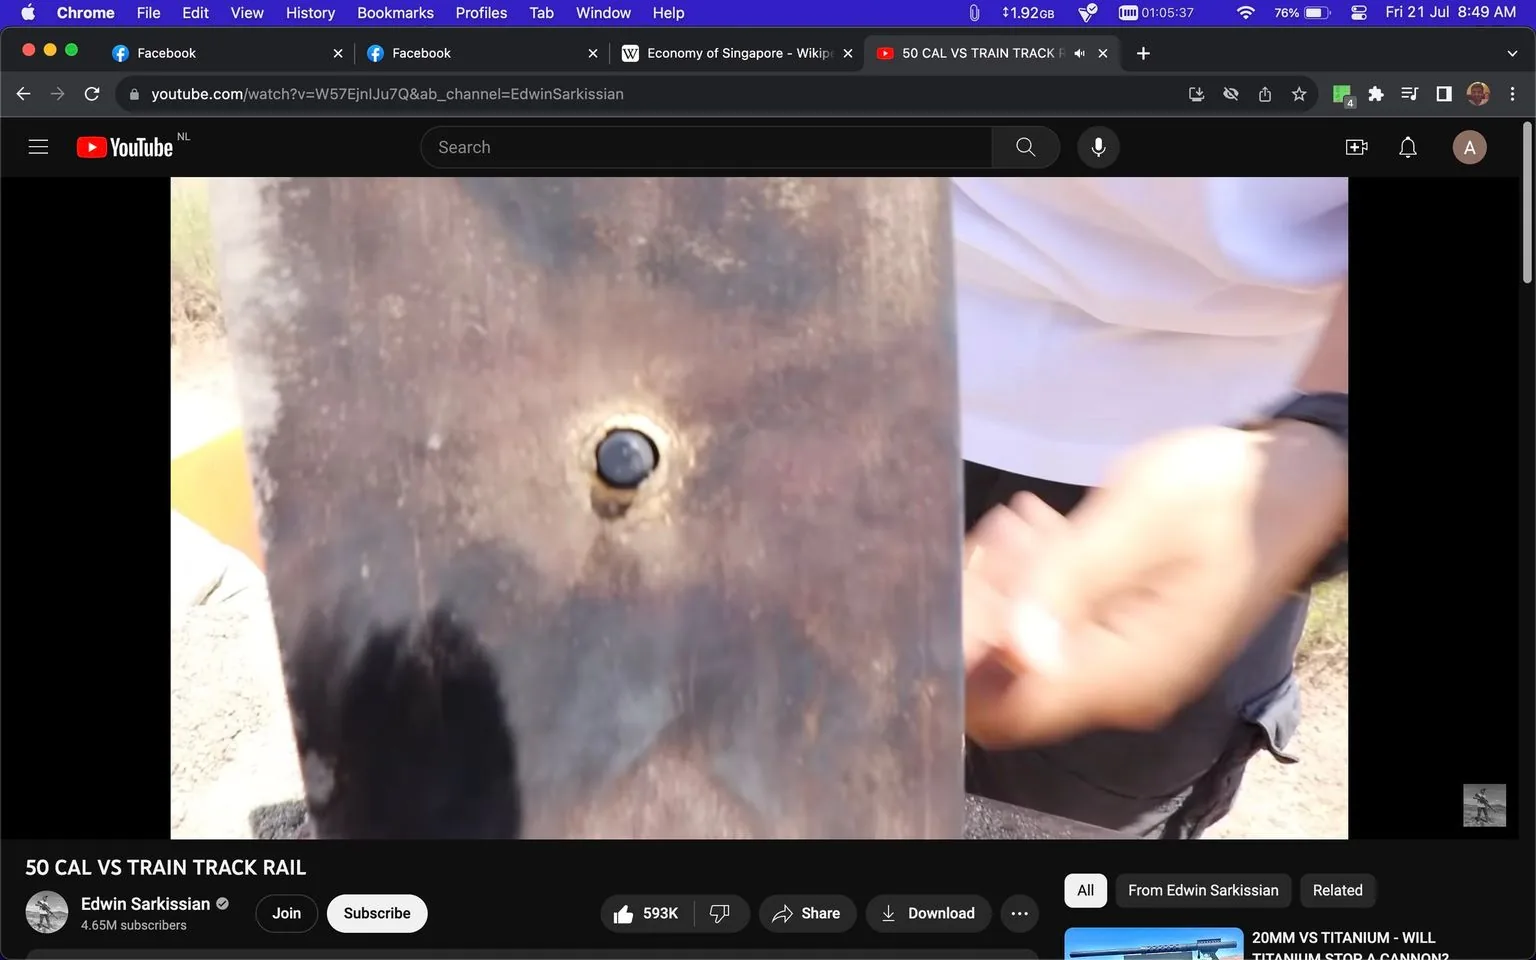Bookmark this page with the star icon

1298,93
